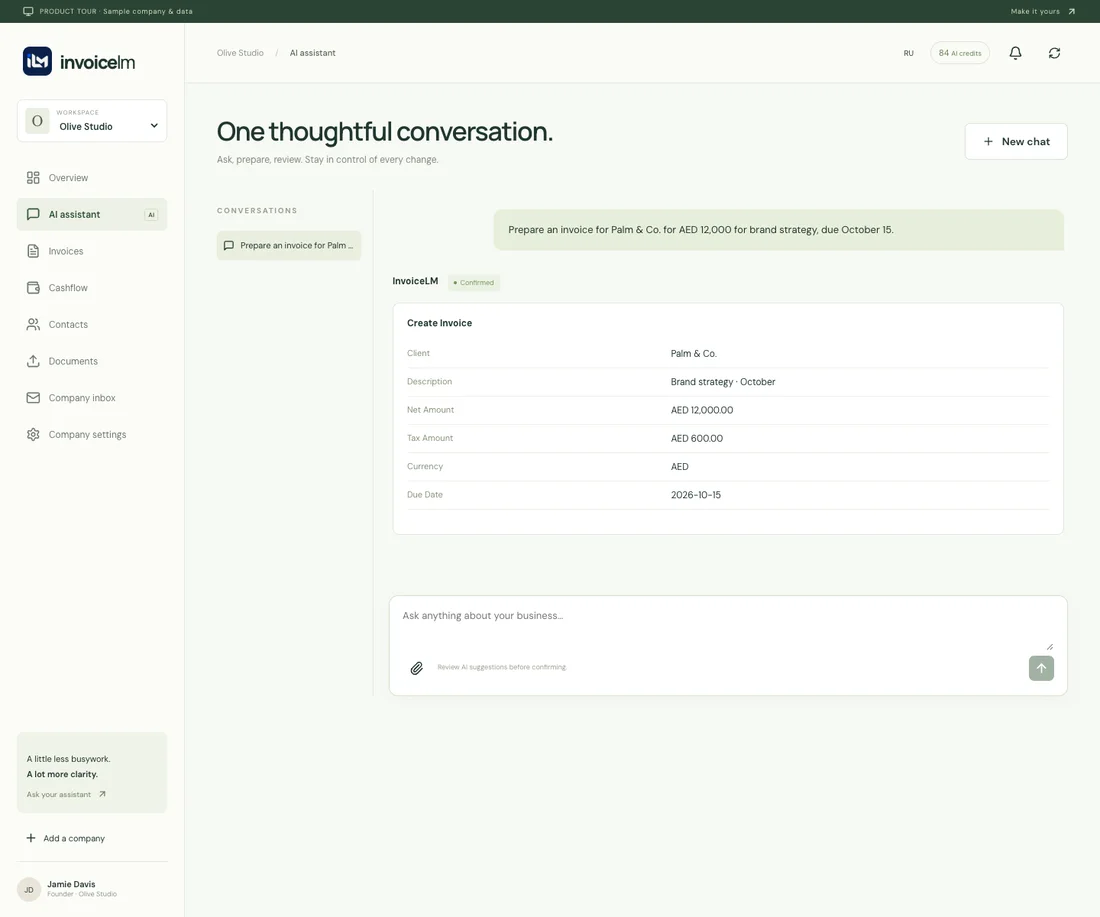Open Company inbox
This screenshot has width=1100, height=917.
pos(92,398)
